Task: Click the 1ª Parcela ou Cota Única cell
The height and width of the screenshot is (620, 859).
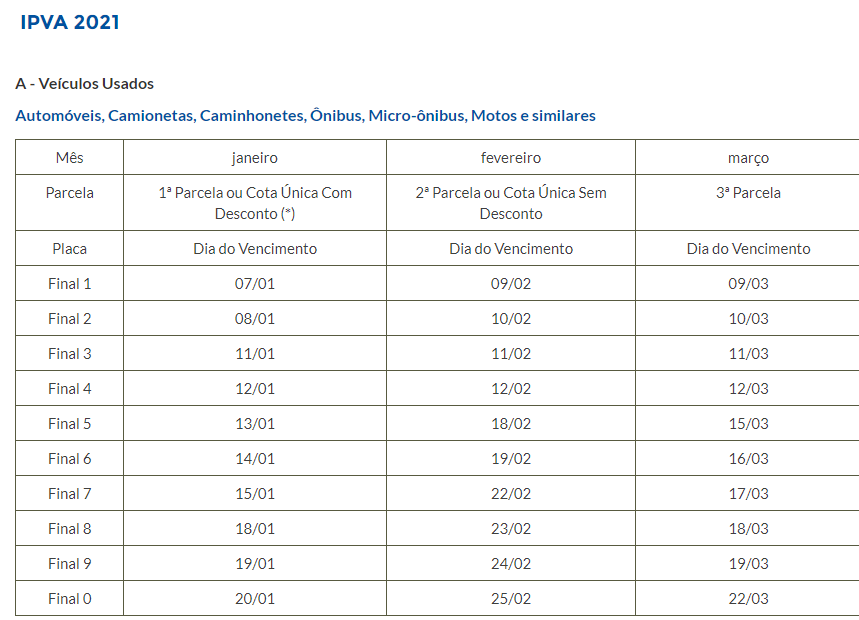Action: 255,203
